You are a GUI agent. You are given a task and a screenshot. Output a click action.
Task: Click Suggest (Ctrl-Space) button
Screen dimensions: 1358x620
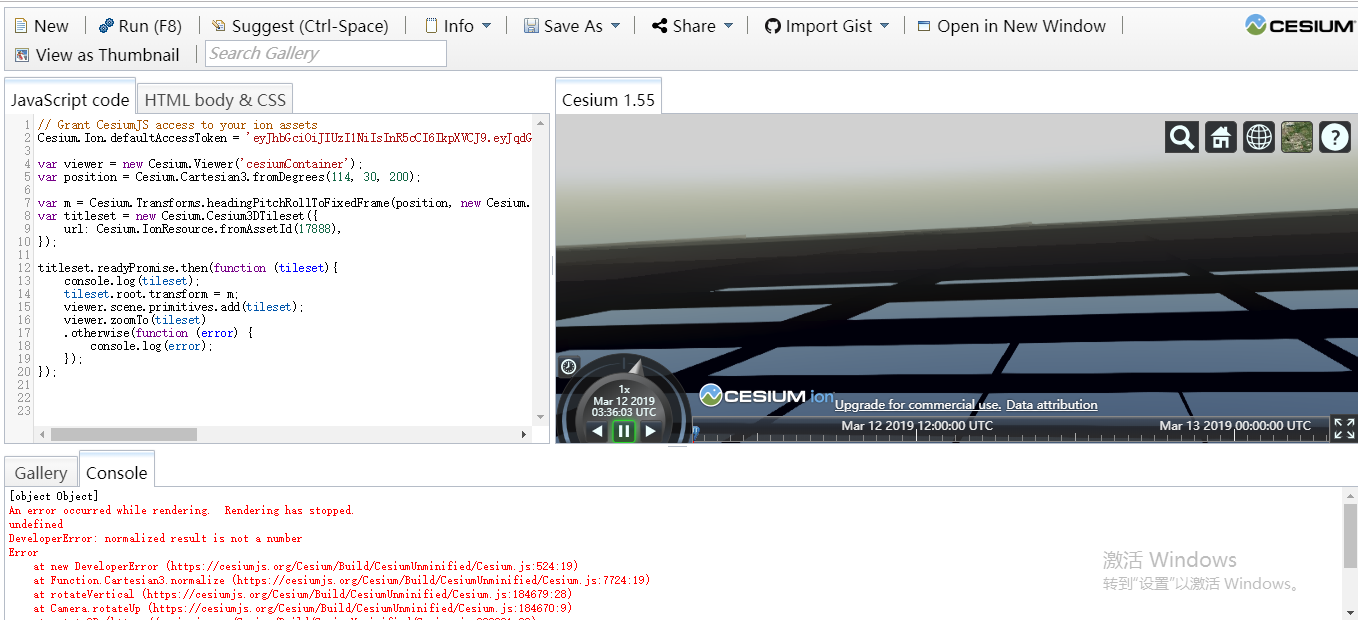(x=299, y=26)
